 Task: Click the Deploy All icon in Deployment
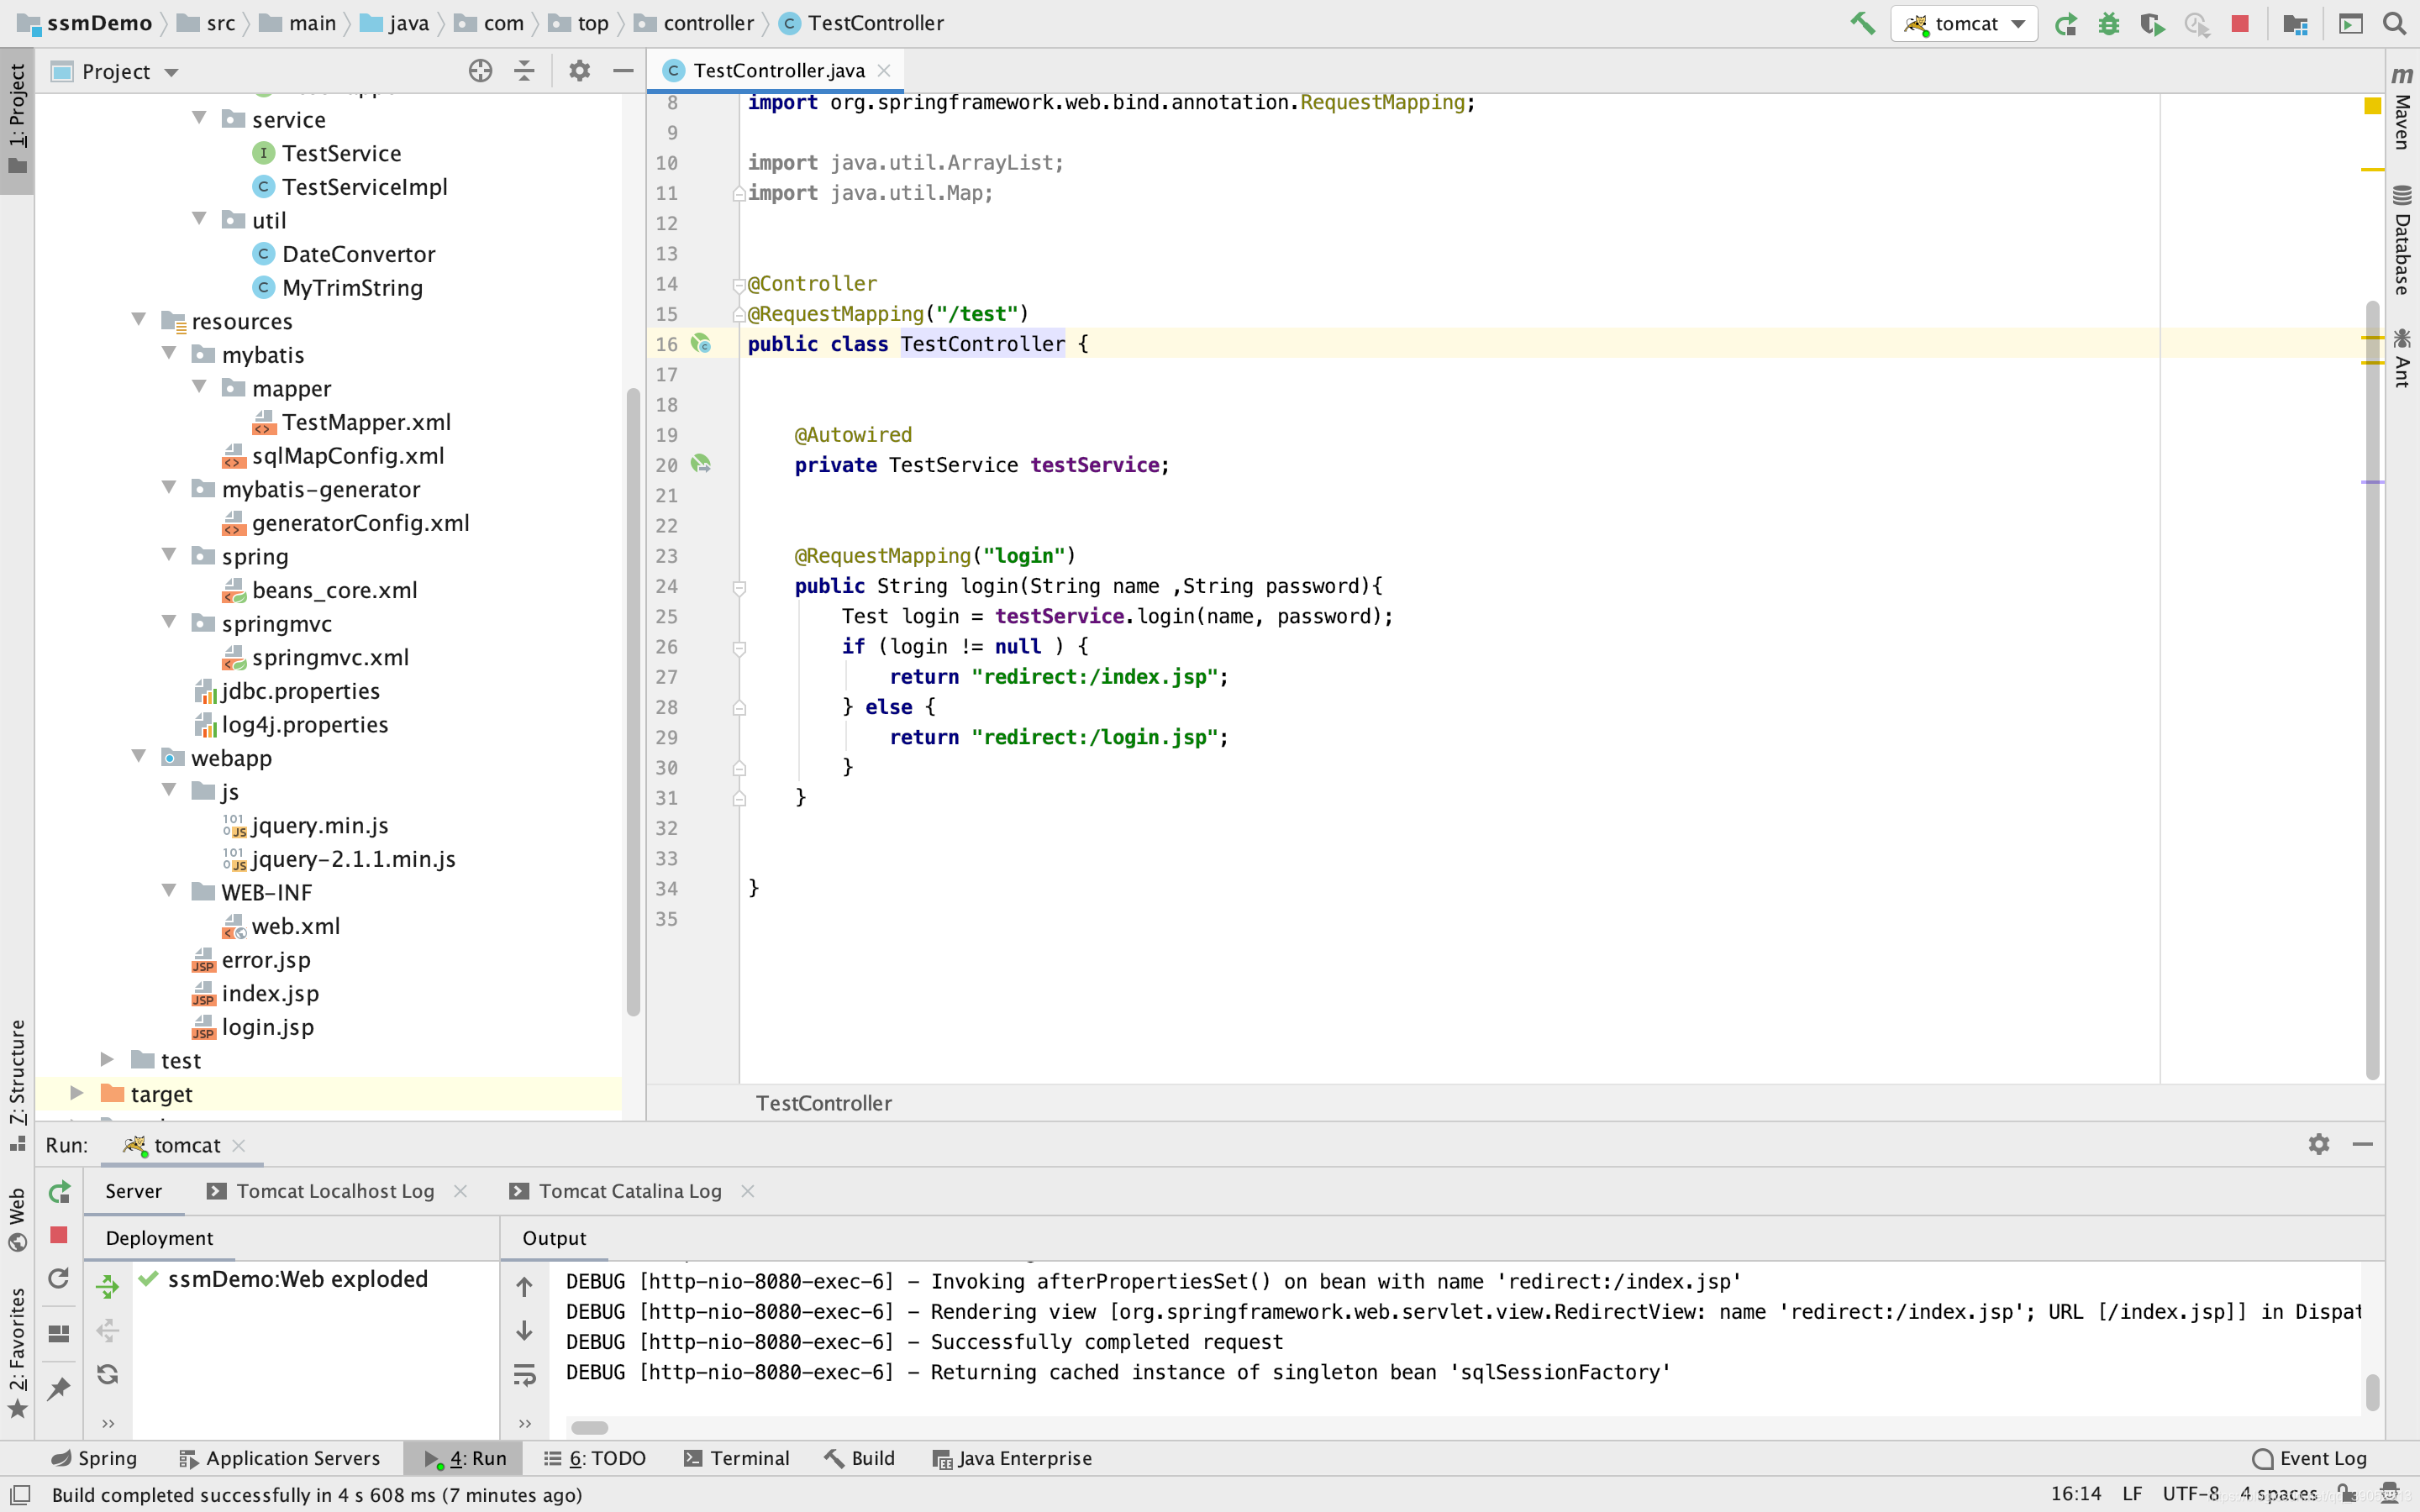(x=107, y=1285)
